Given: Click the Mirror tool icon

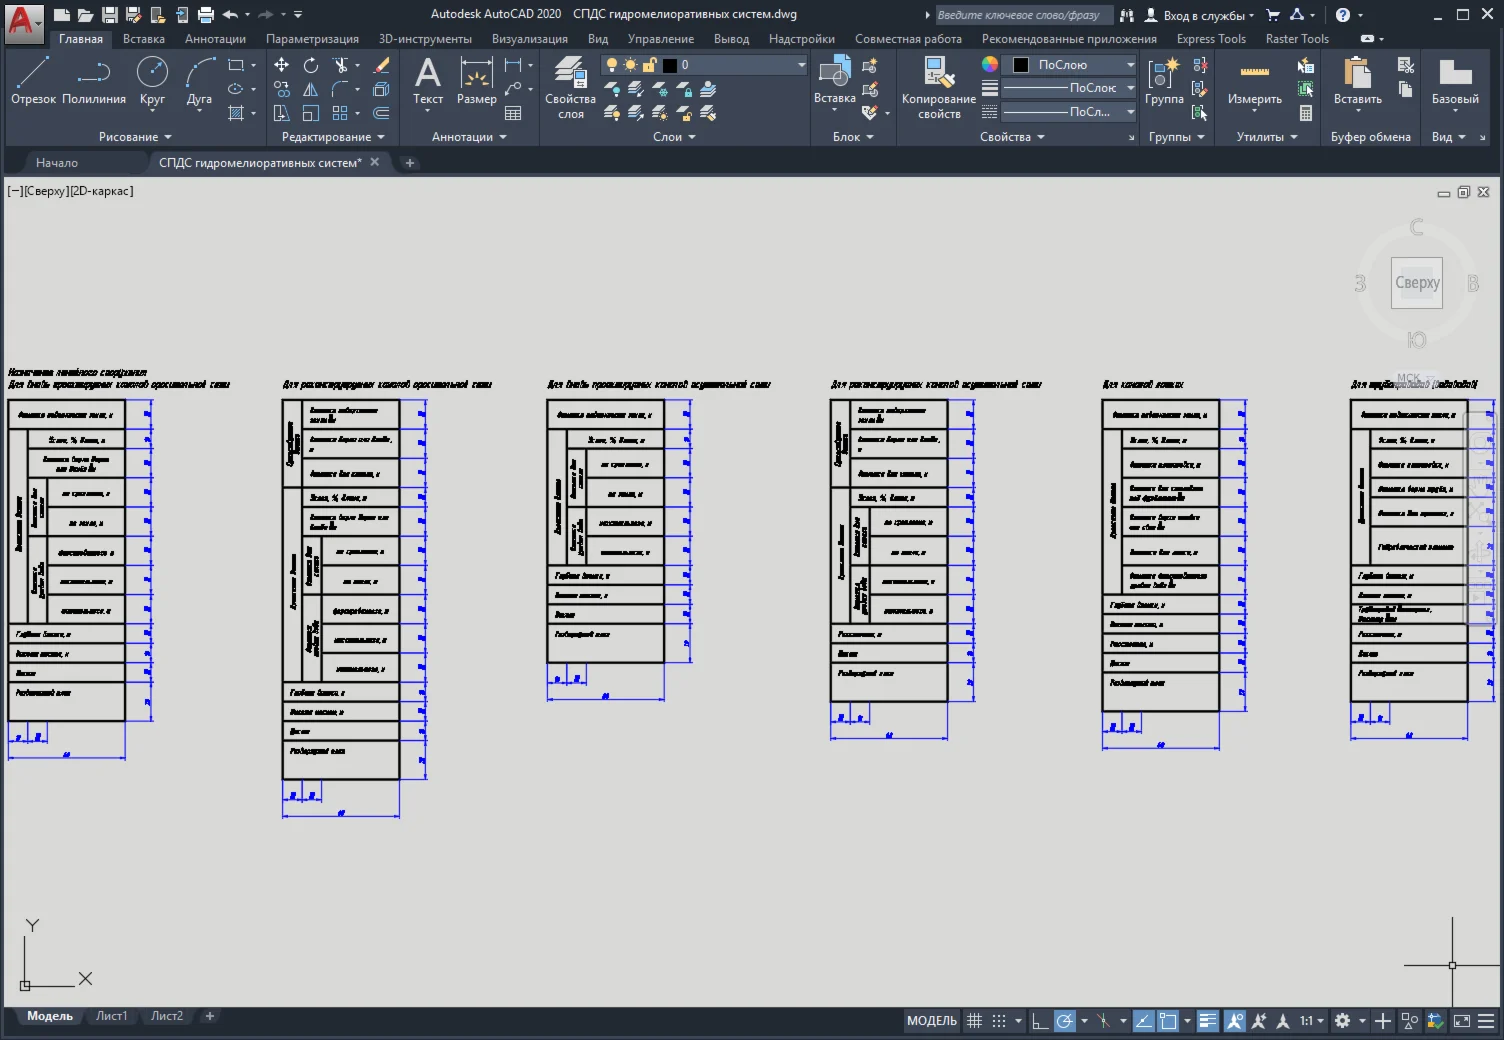Looking at the screenshot, I should pyautogui.click(x=311, y=89).
